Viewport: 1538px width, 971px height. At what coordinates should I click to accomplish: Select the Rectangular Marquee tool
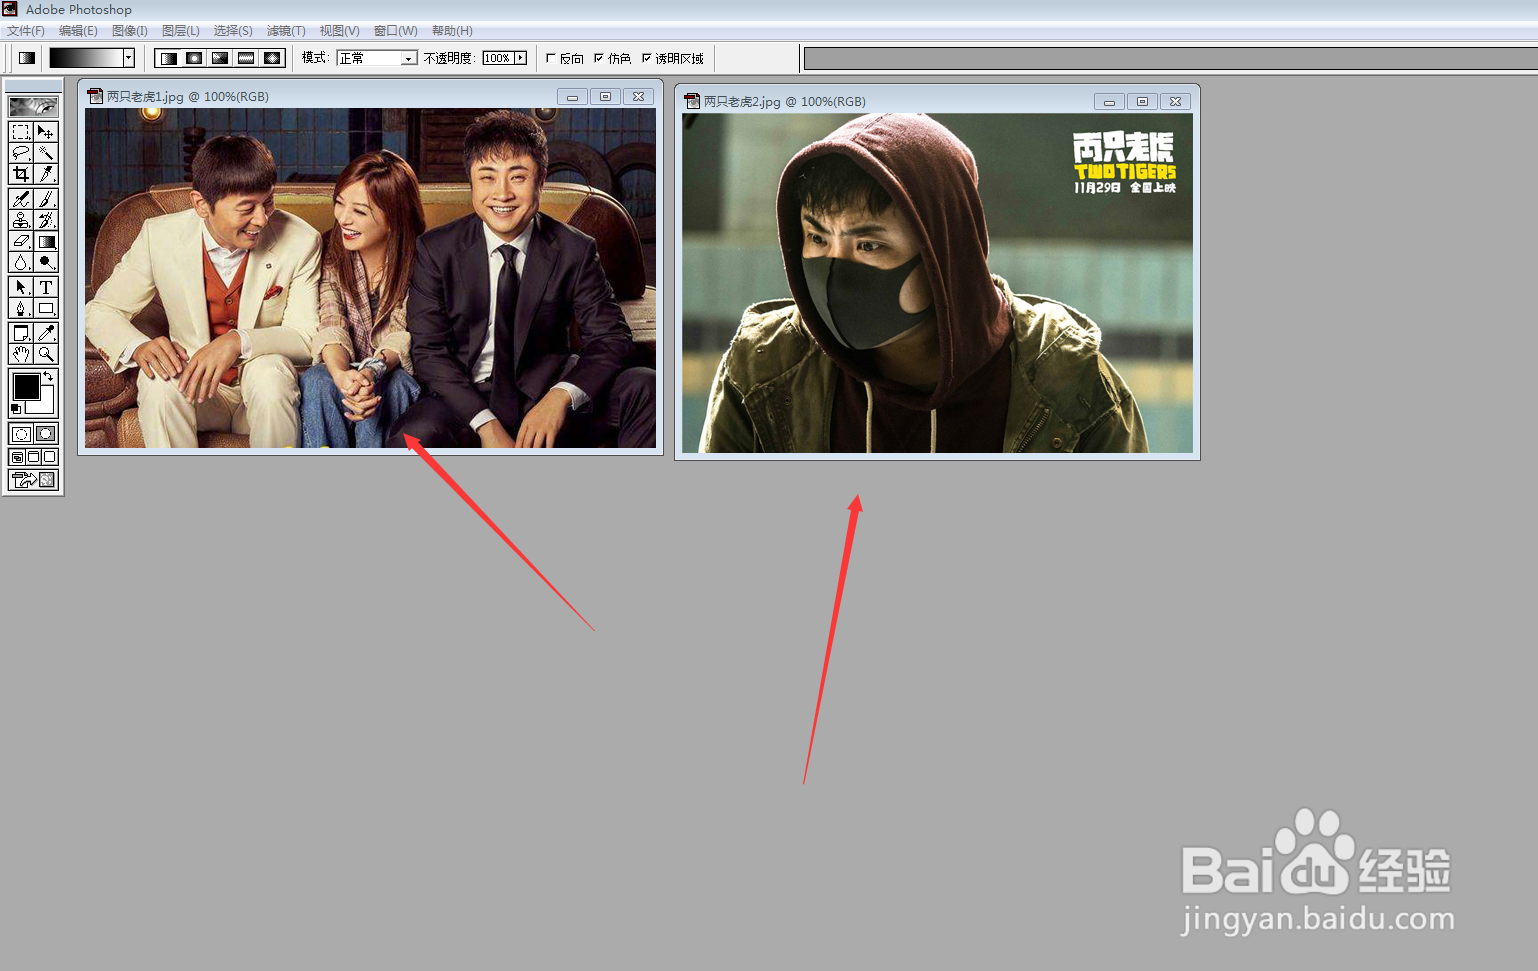[21, 132]
